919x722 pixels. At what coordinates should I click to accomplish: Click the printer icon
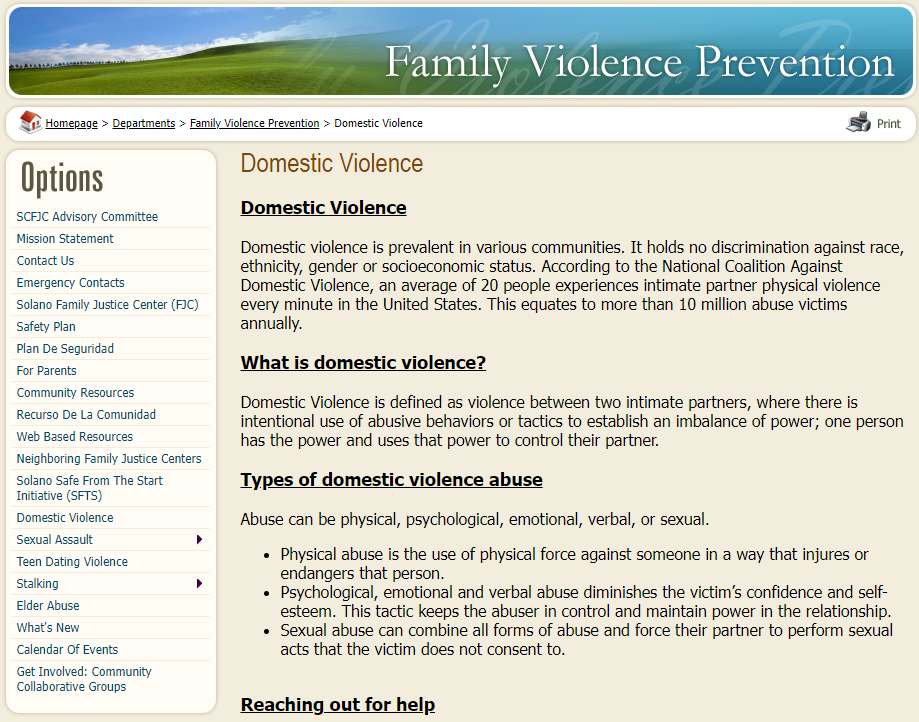click(x=858, y=122)
